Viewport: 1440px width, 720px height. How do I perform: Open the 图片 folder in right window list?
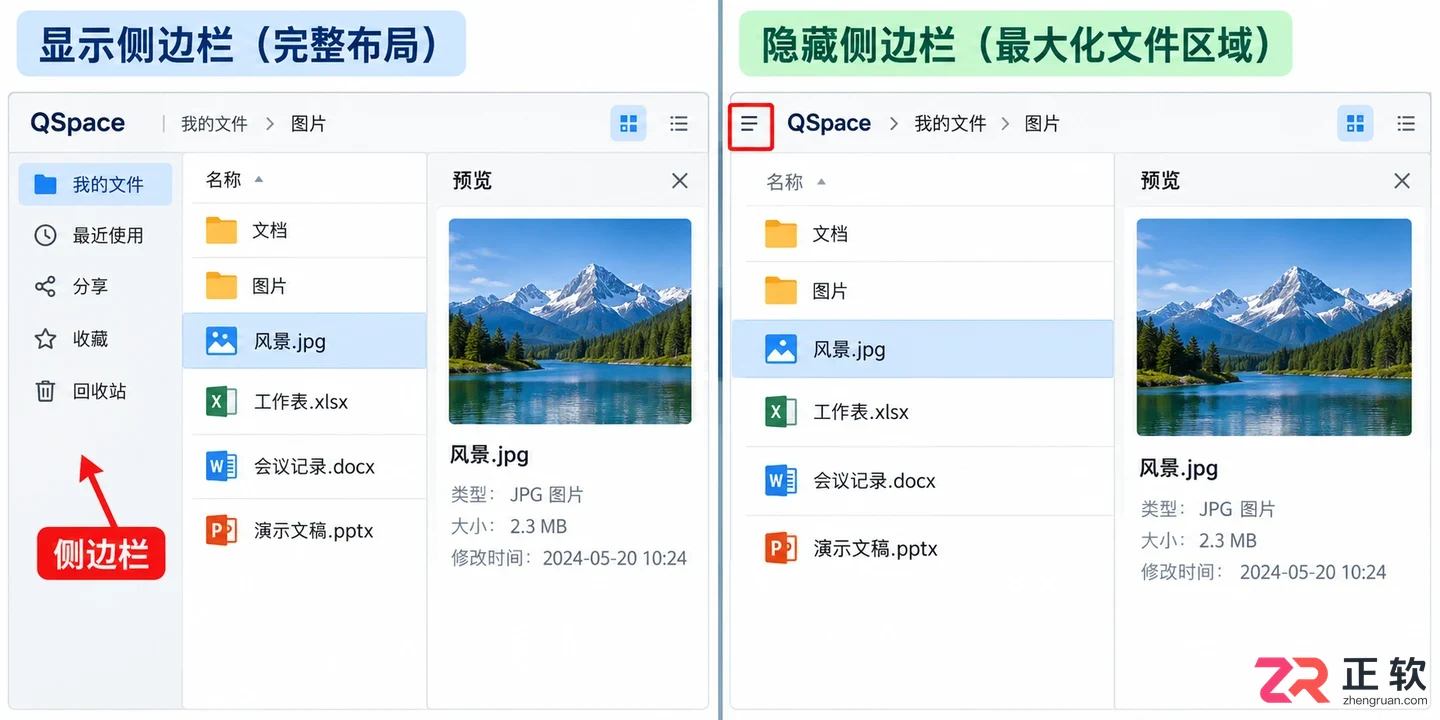point(923,291)
